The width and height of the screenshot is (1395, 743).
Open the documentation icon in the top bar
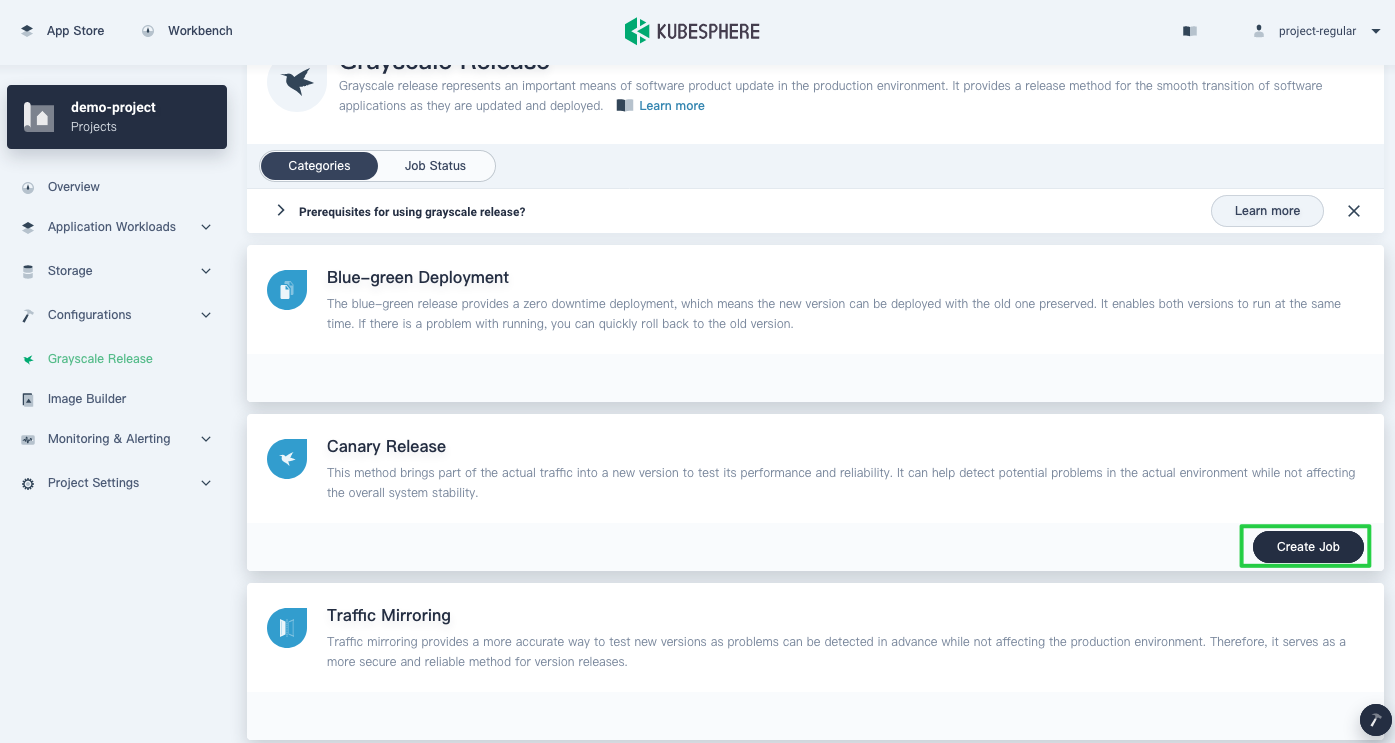click(x=1189, y=31)
